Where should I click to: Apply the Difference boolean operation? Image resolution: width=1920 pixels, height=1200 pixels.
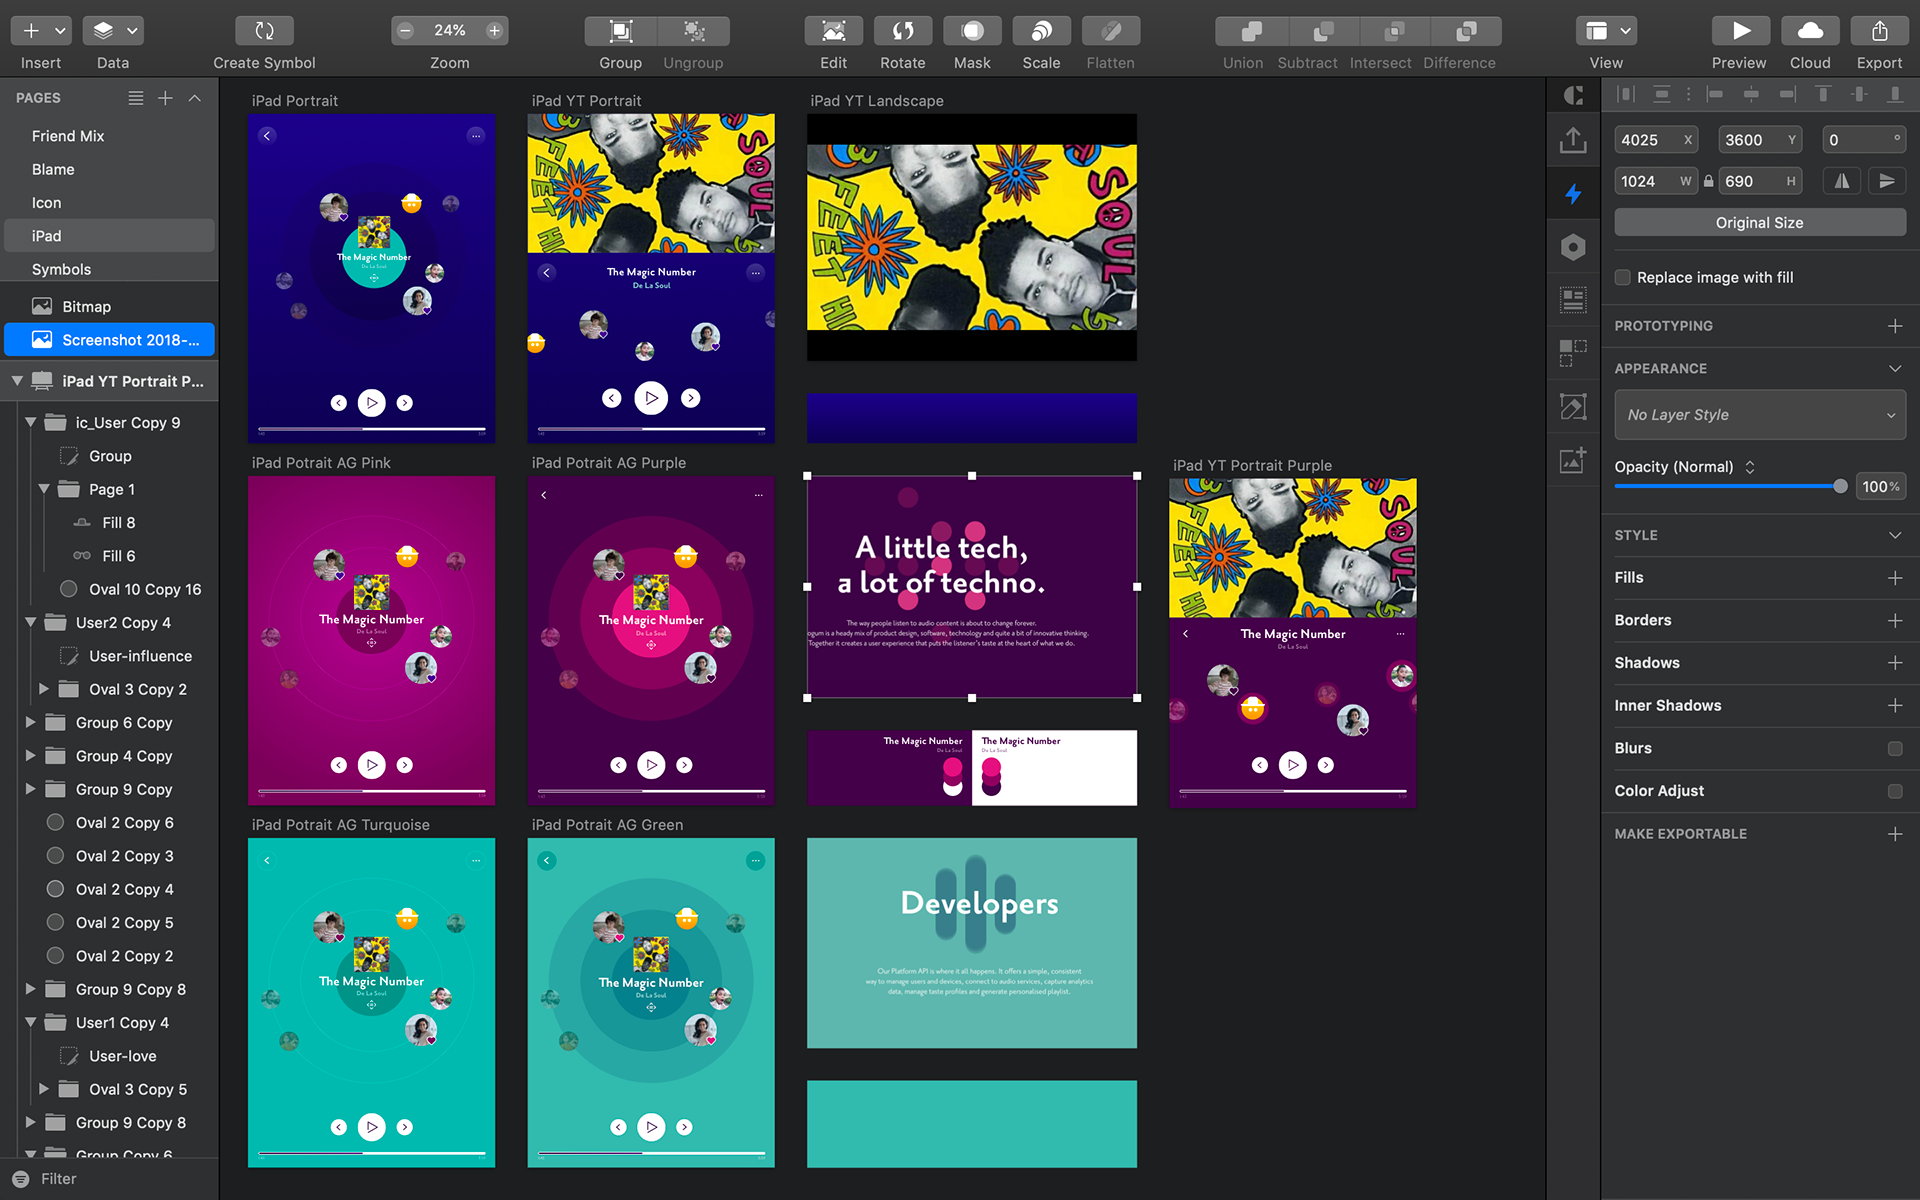click(x=1466, y=31)
